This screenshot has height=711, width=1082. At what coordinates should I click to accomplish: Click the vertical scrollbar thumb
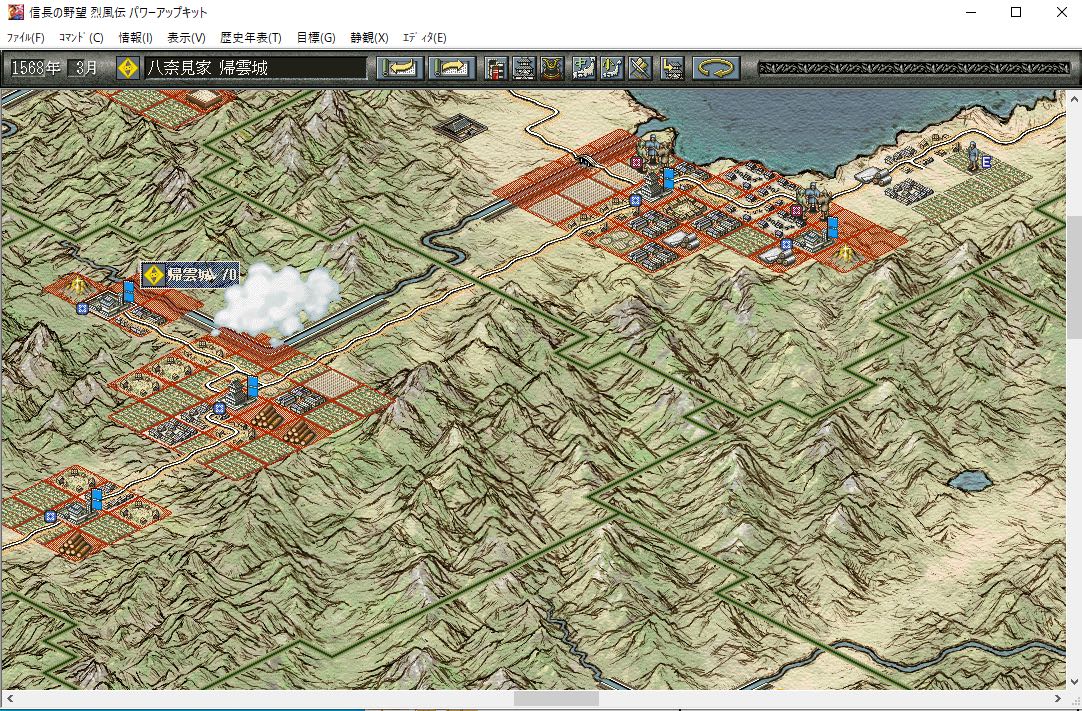[x=1074, y=276]
